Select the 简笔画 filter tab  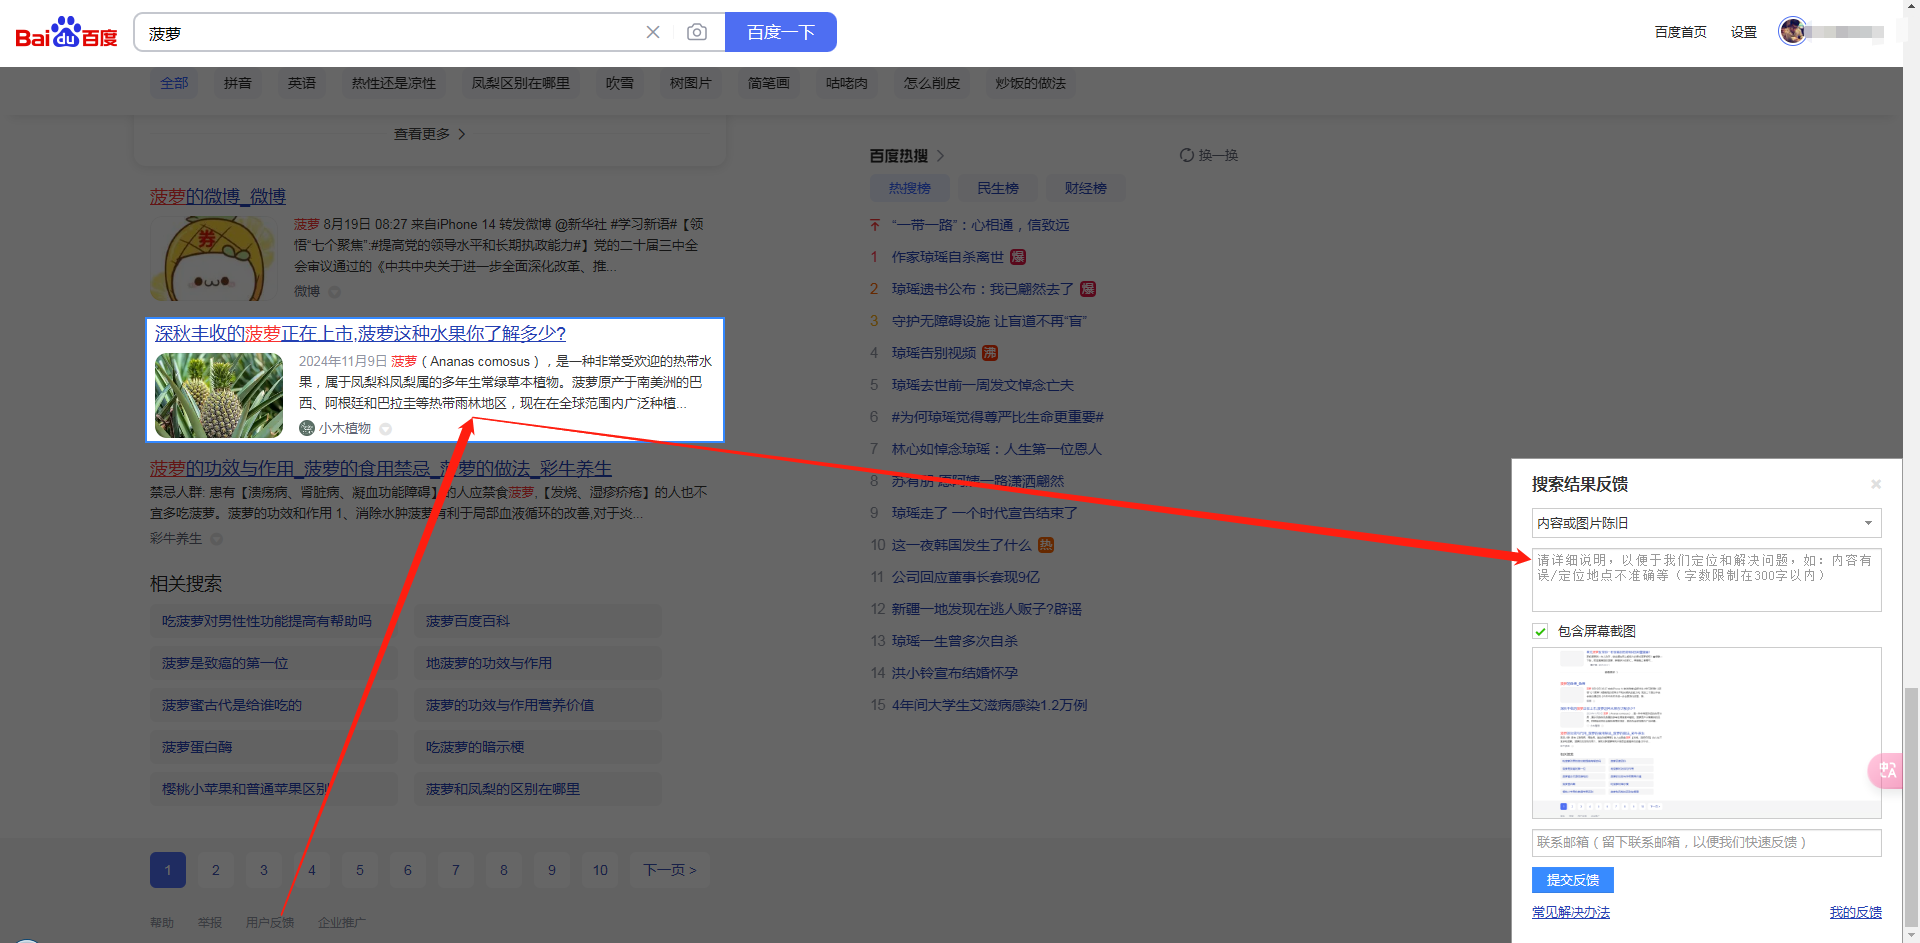point(769,83)
